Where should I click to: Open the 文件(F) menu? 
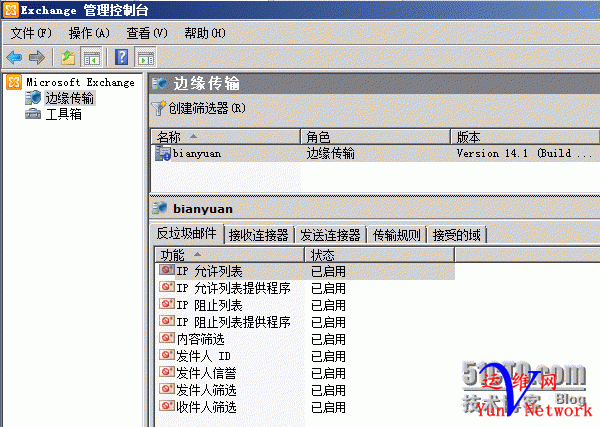[x=31, y=33]
